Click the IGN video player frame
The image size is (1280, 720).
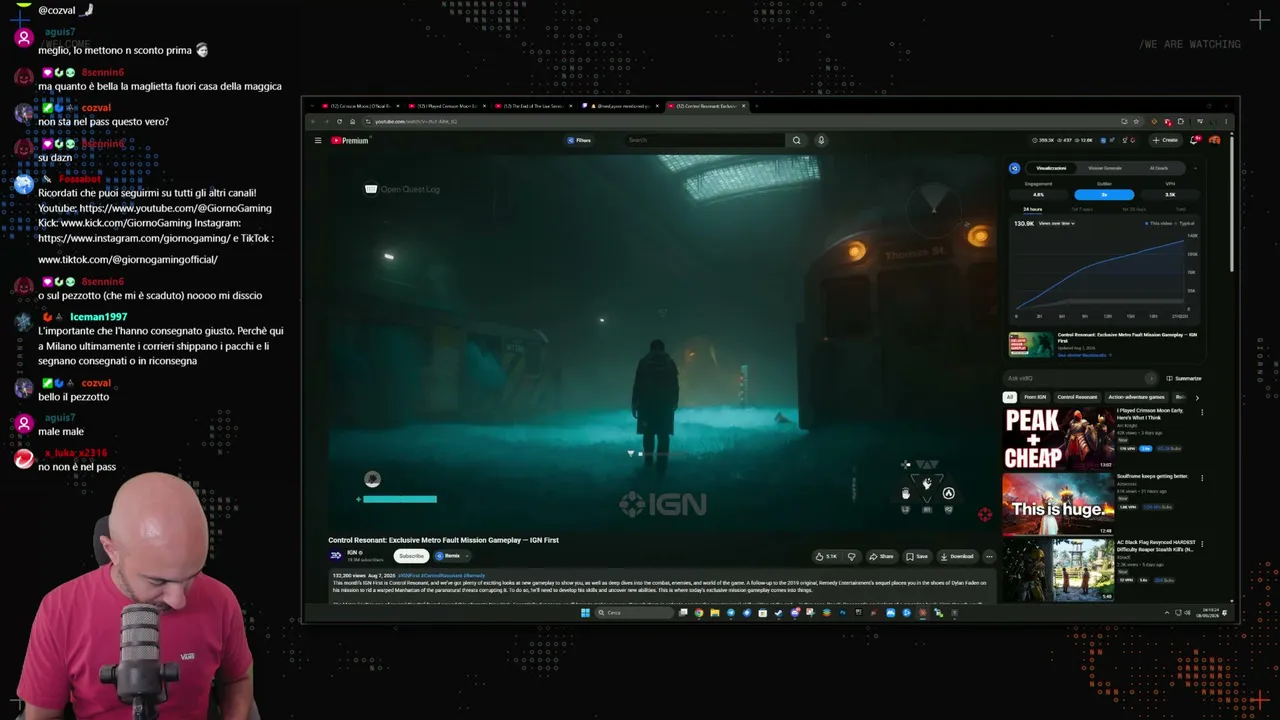662,341
